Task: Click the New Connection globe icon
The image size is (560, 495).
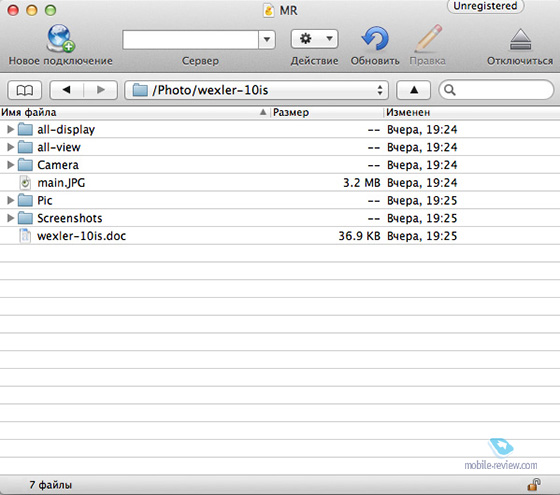Action: (x=60, y=38)
